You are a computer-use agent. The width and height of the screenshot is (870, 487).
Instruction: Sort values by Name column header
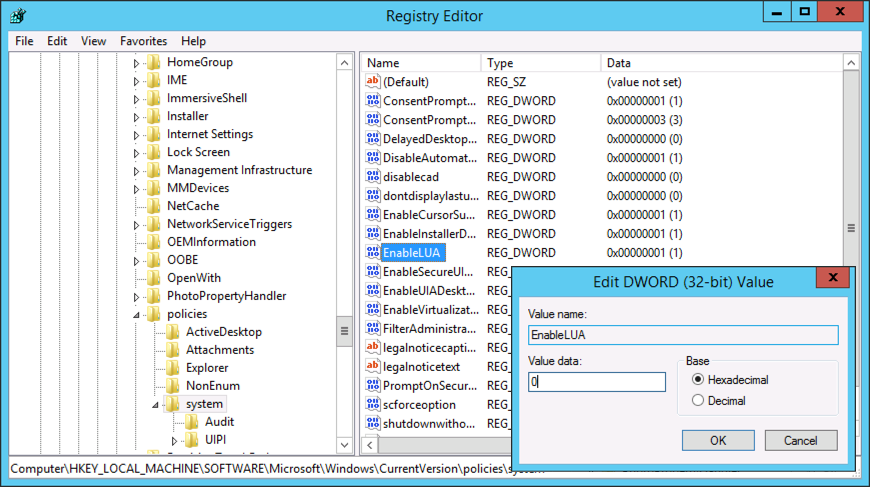tap(421, 63)
